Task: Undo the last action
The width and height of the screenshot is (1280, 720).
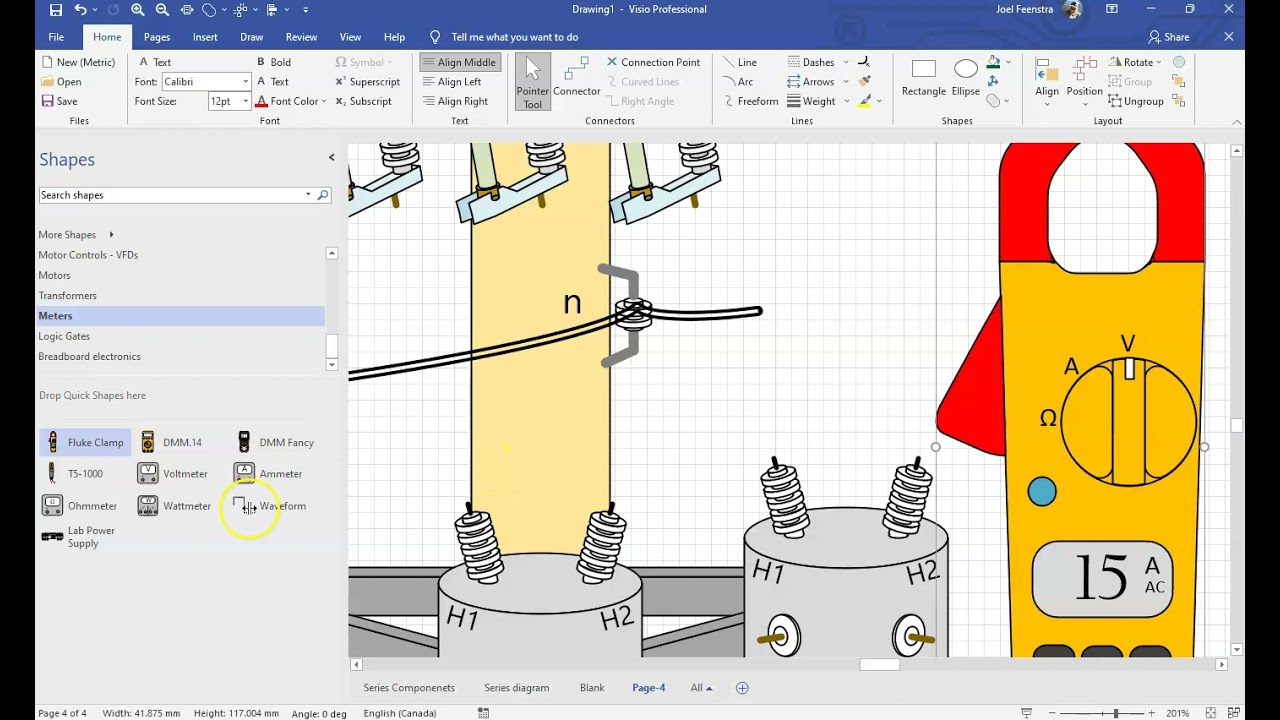Action: point(80,10)
